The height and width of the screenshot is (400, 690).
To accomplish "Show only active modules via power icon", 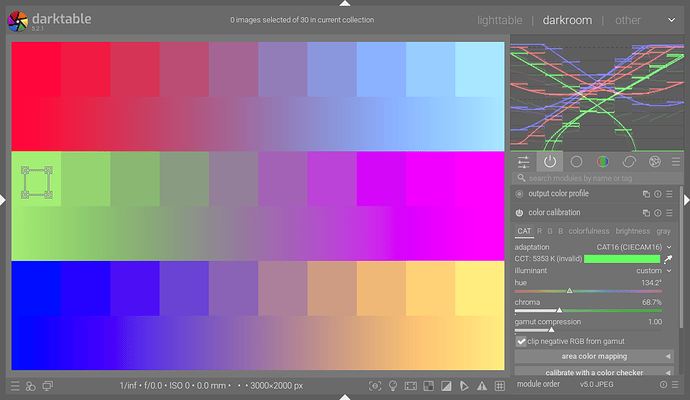I will (x=549, y=161).
